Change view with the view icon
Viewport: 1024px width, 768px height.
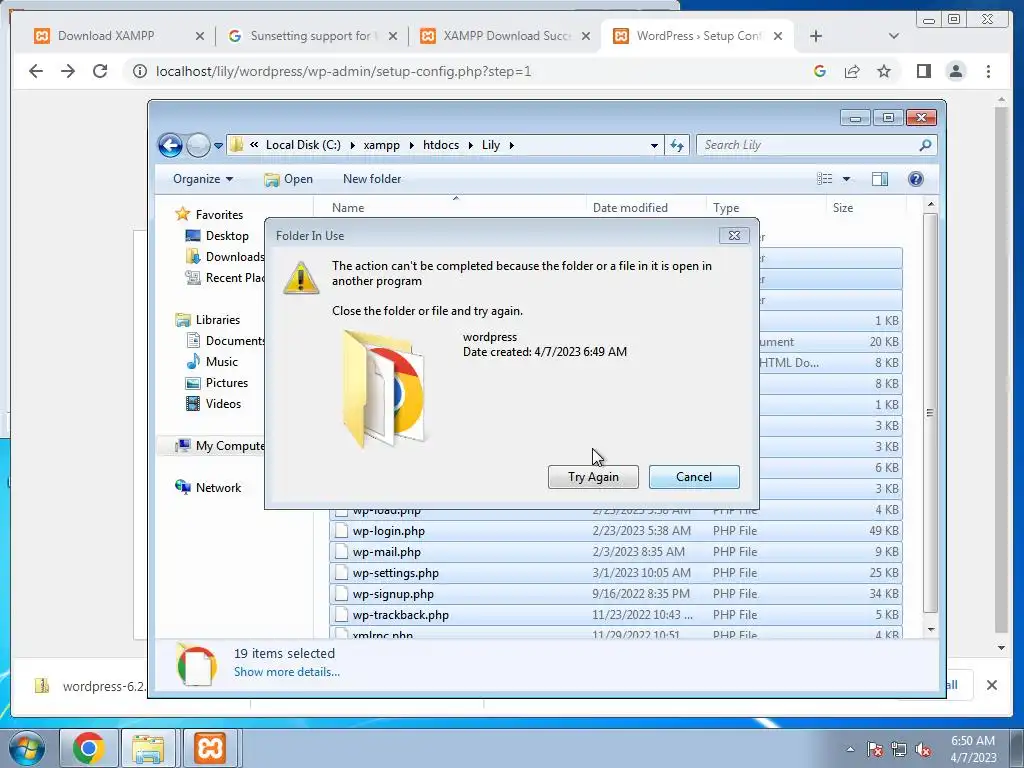824,179
